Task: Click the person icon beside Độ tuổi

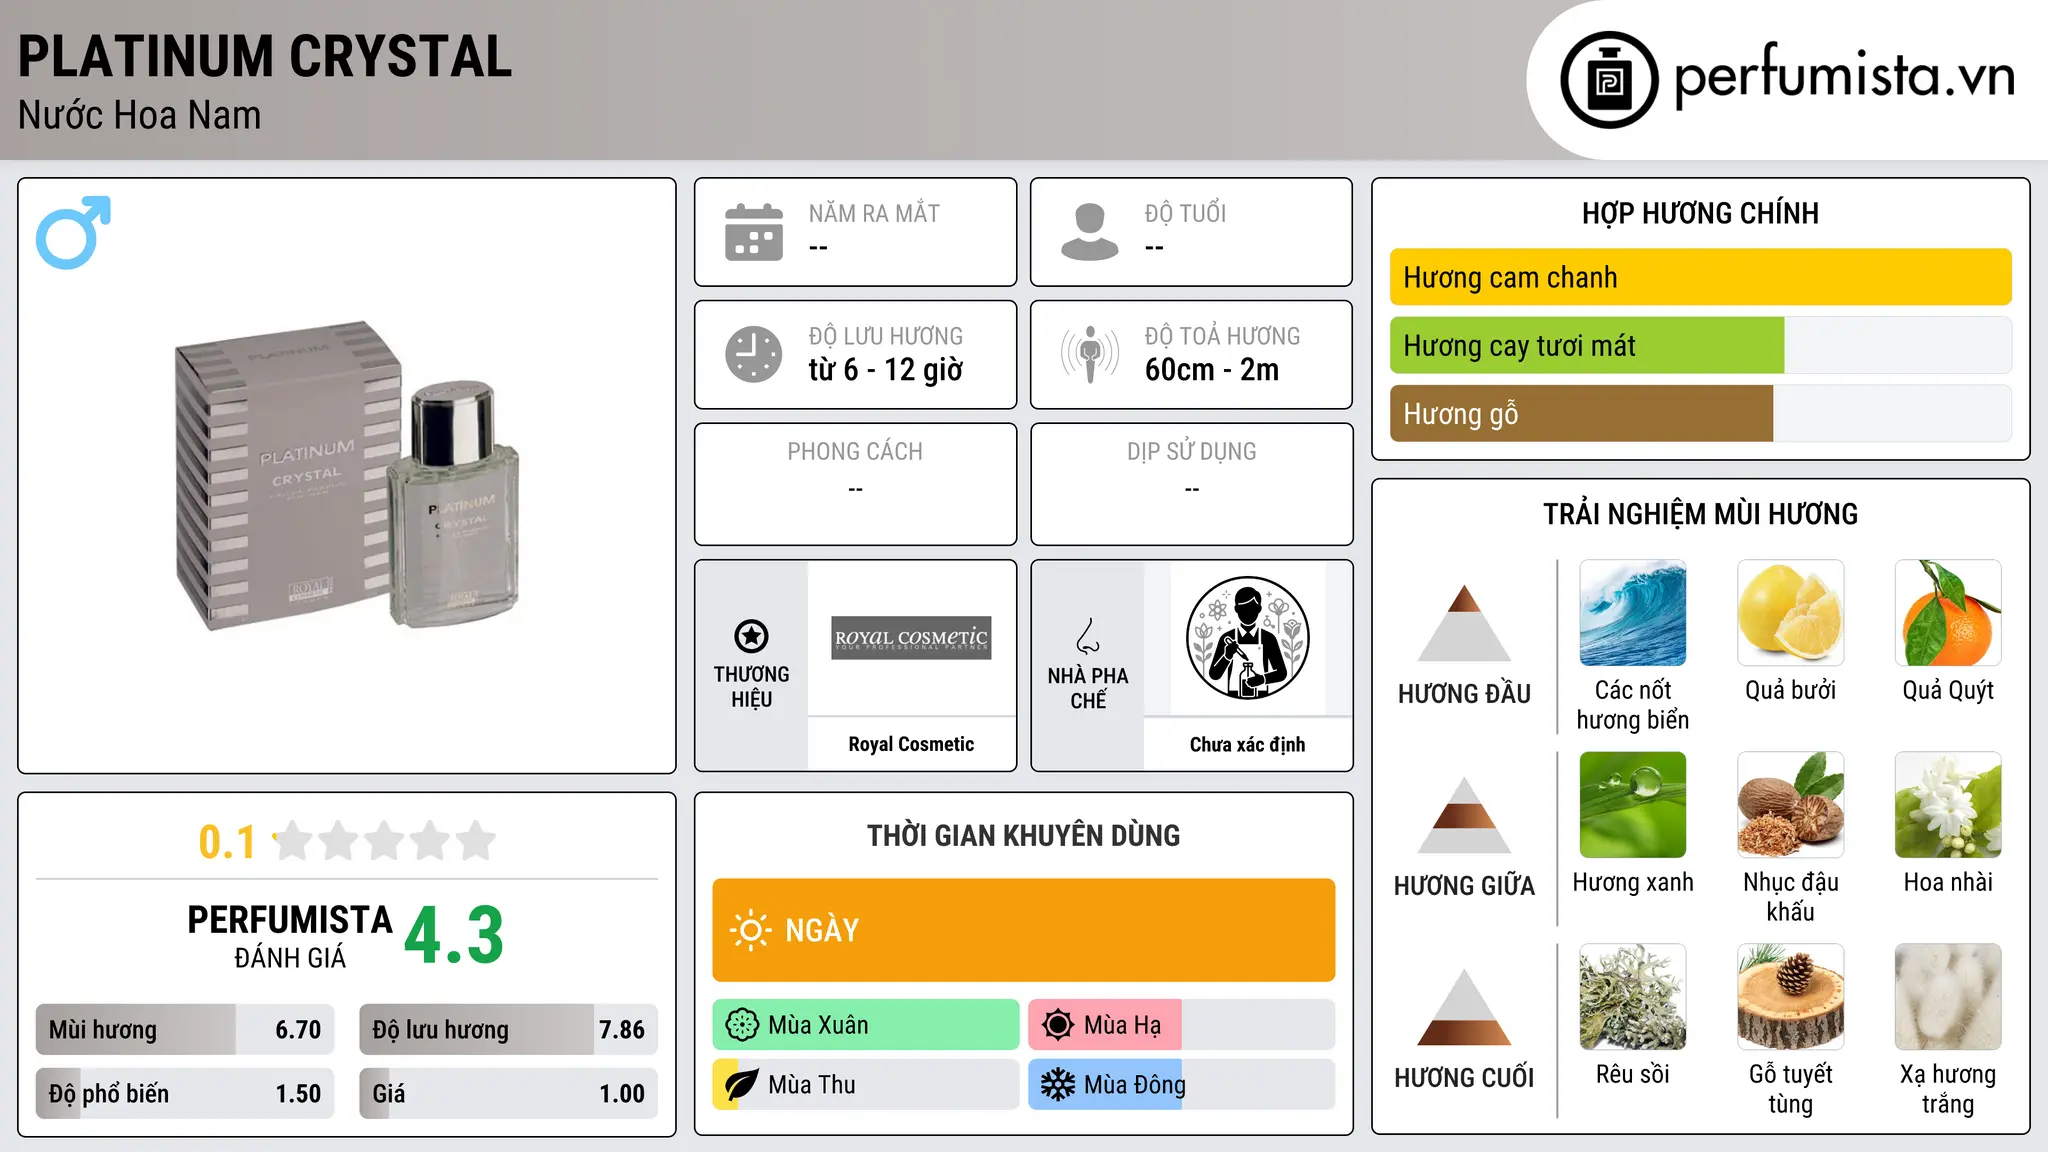Action: point(1090,232)
